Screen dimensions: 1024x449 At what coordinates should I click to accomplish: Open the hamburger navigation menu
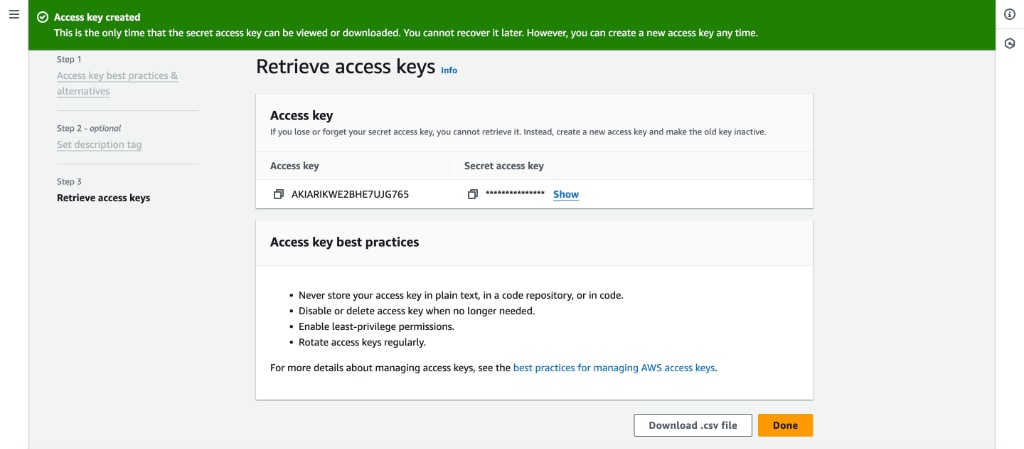(x=14, y=14)
